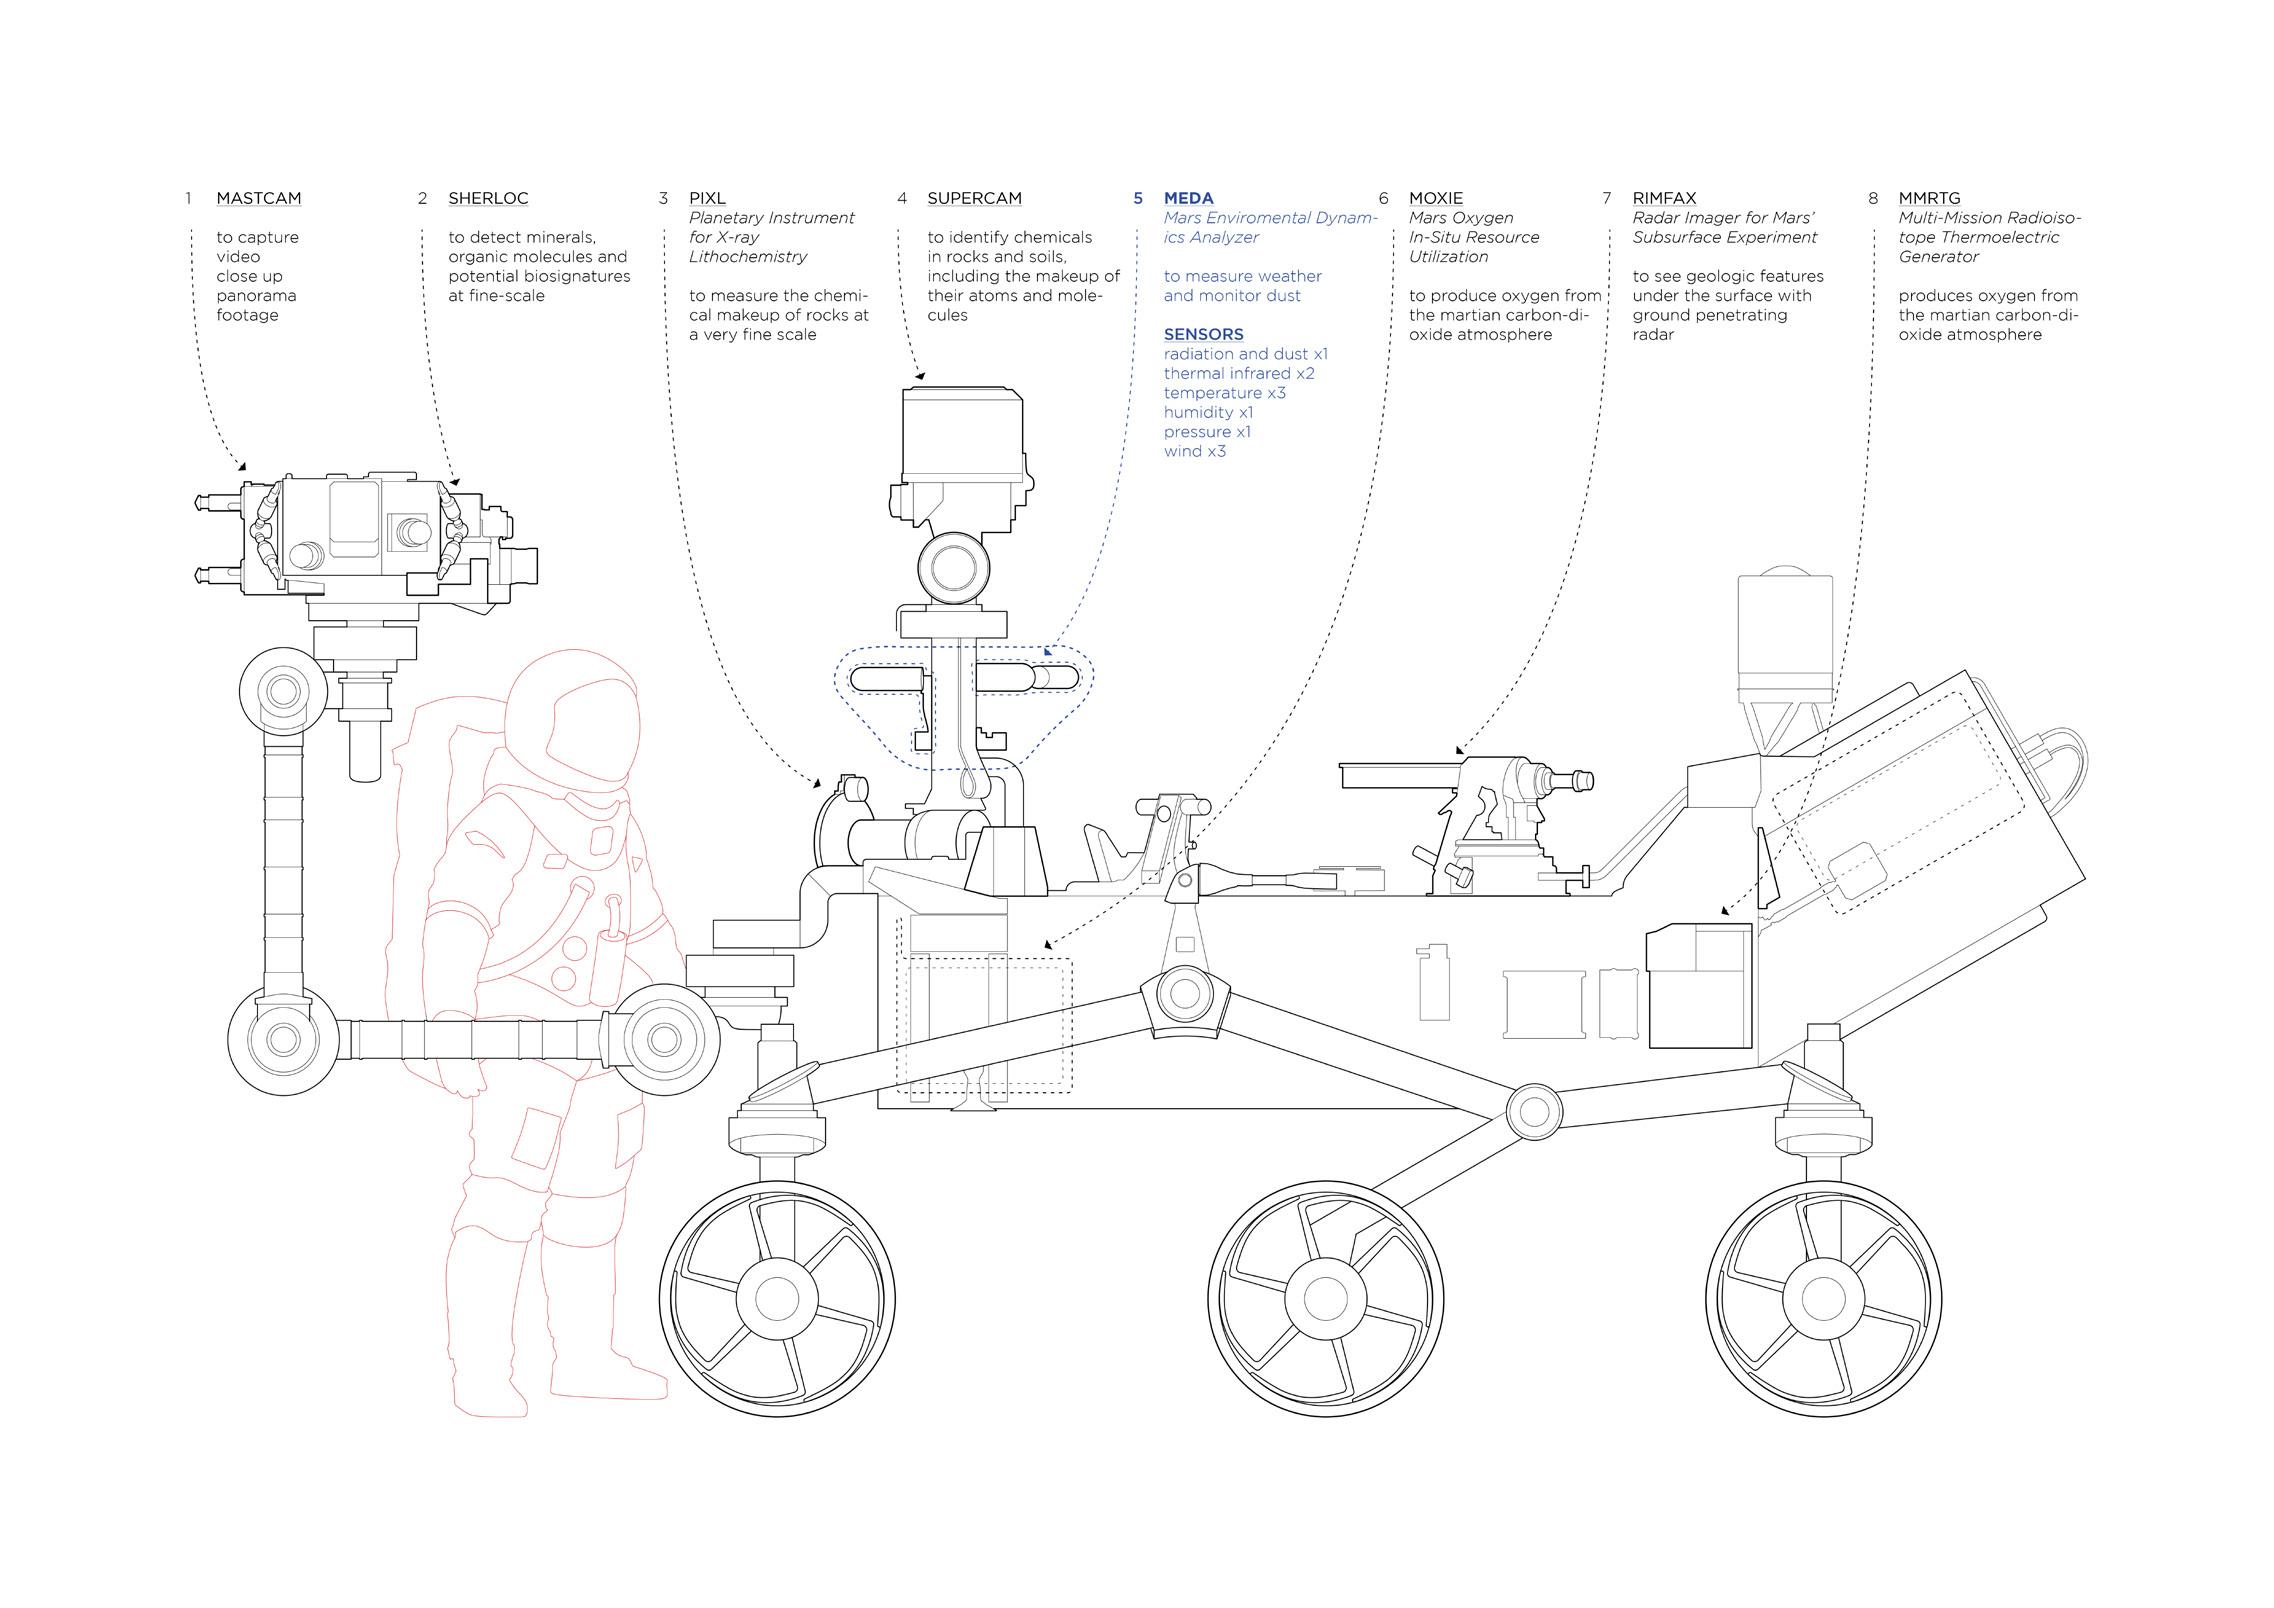Viewport: 2274px width, 1608px height.
Task: Click the SUPERCAM underlined heading
Action: [x=974, y=198]
